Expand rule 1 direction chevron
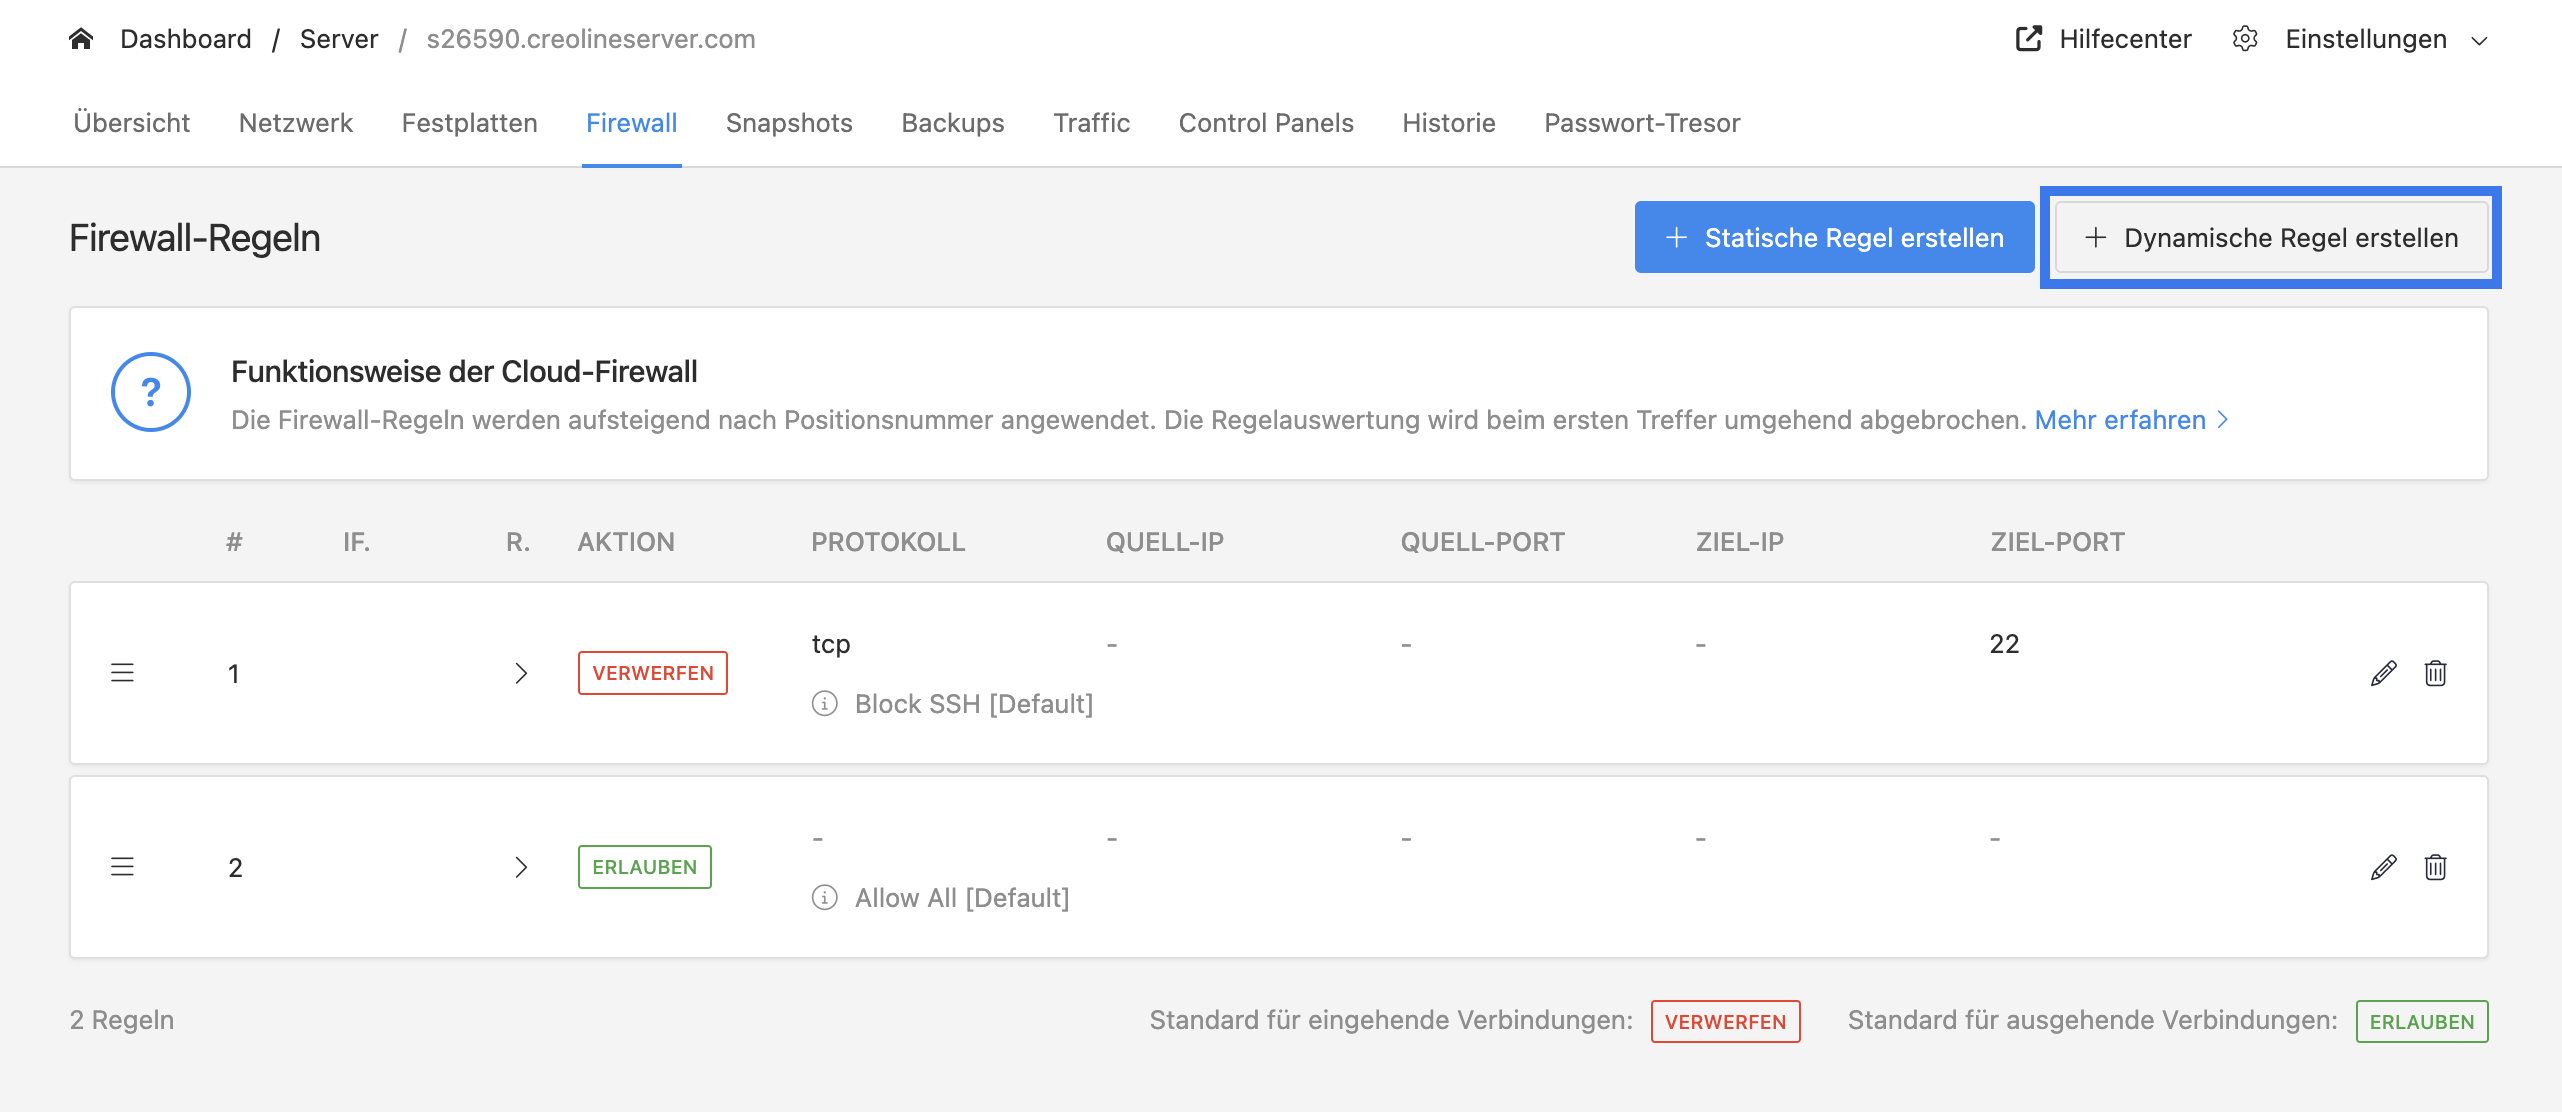Viewport: 2562px width, 1112px height. tap(521, 673)
